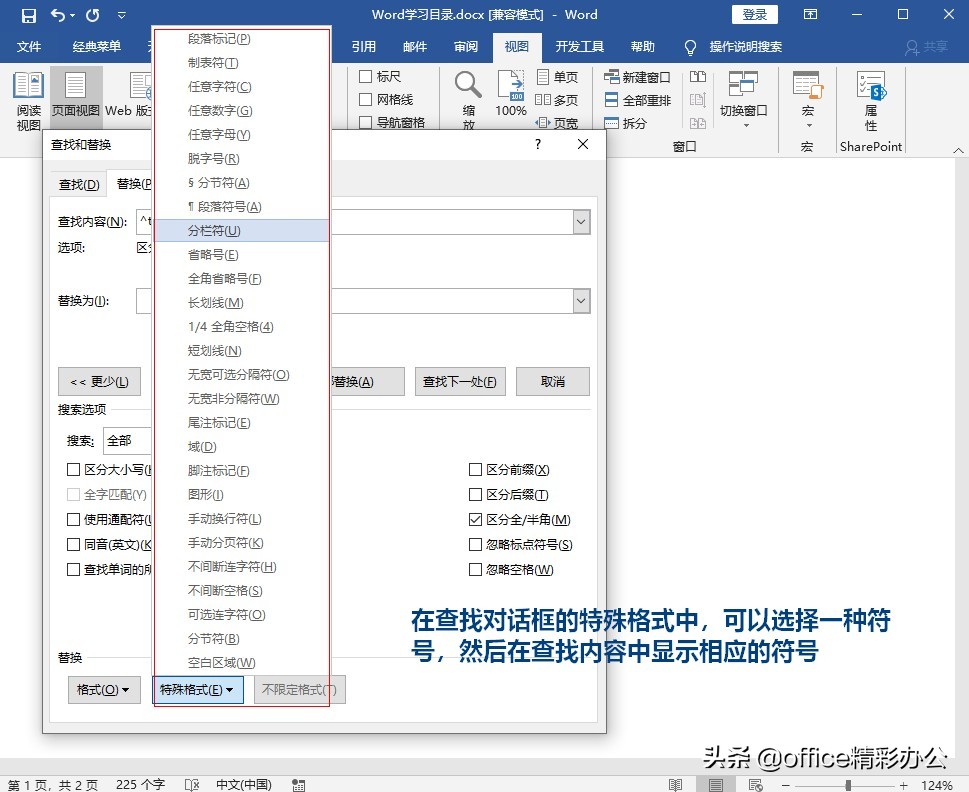Viewport: 969px width, 792px height.
Task: Open the 格式(O) dropdown button
Action: point(103,689)
